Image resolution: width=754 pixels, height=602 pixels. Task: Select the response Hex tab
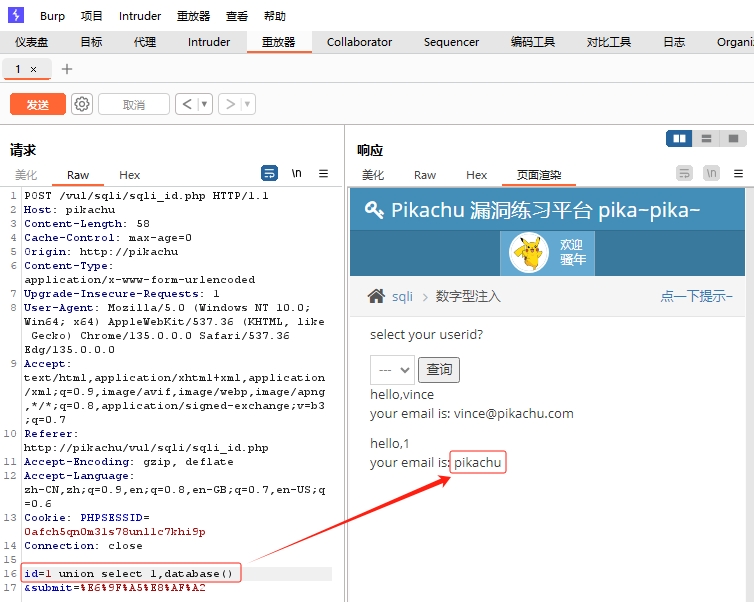coord(477,175)
